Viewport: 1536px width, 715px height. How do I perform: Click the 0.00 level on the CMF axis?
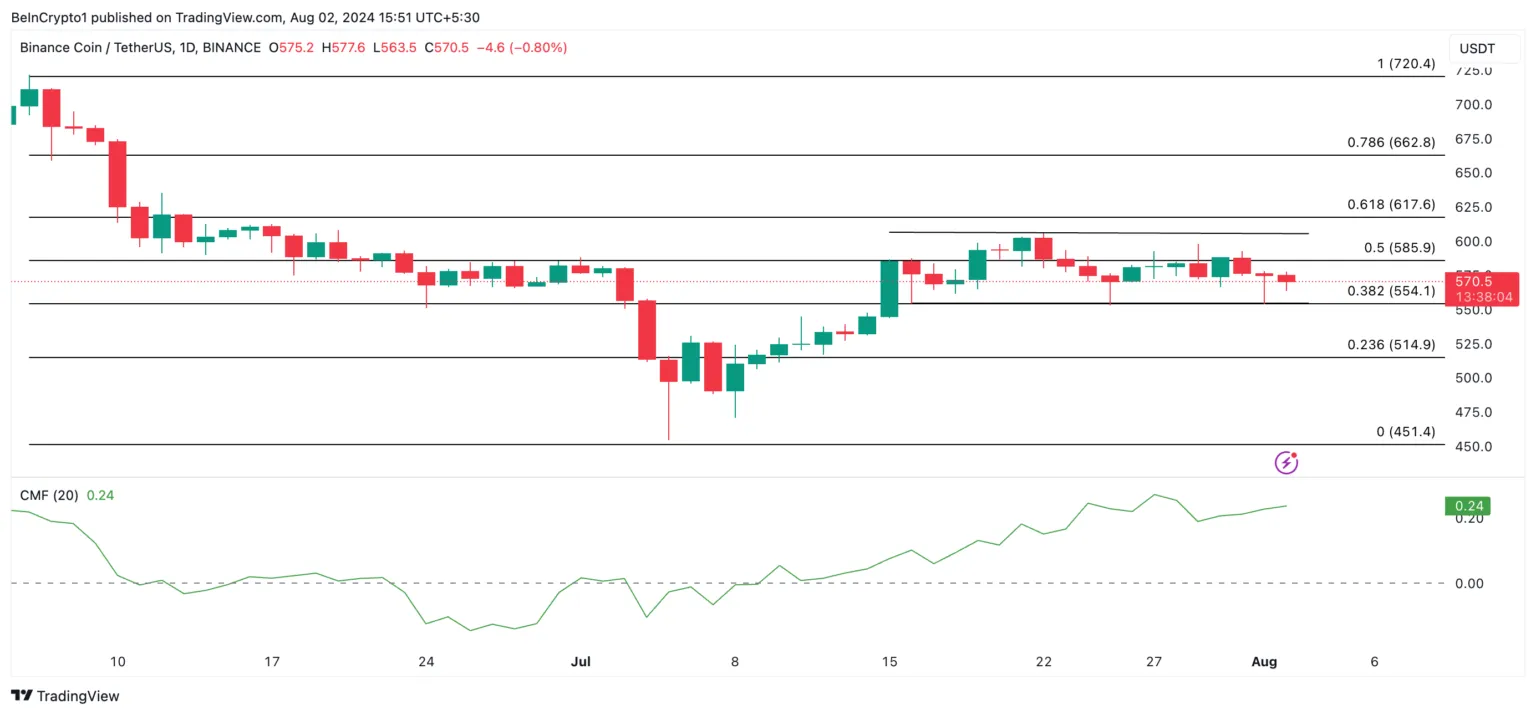click(1468, 583)
